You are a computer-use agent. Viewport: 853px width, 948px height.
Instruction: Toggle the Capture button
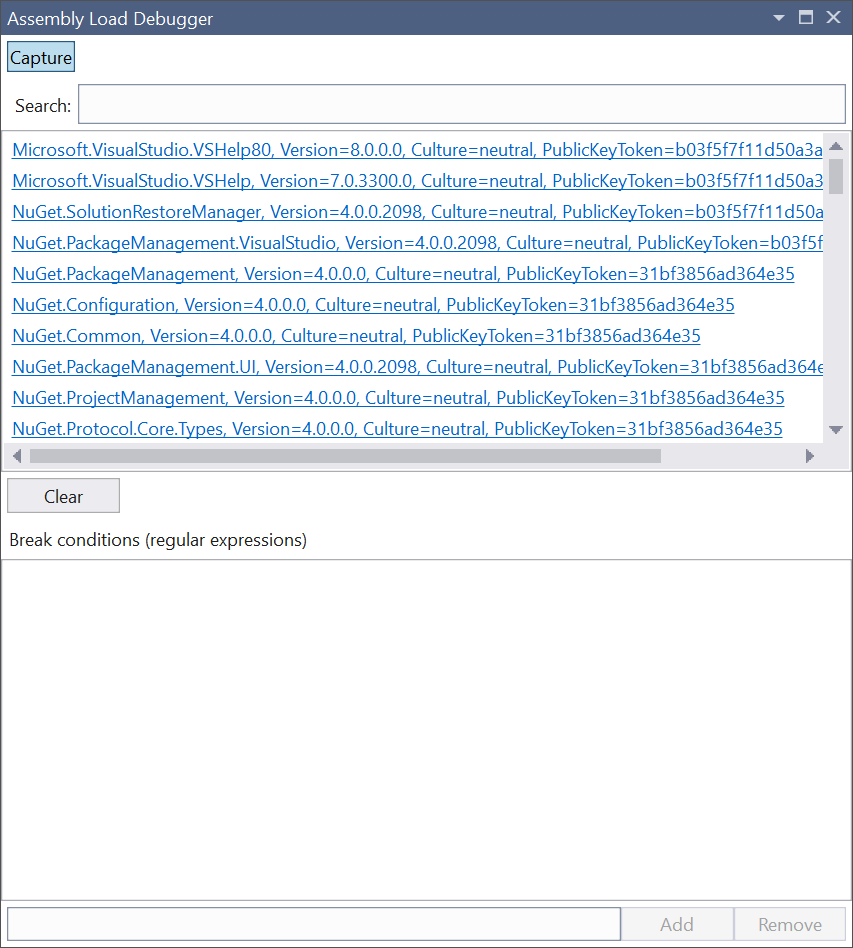pos(41,57)
